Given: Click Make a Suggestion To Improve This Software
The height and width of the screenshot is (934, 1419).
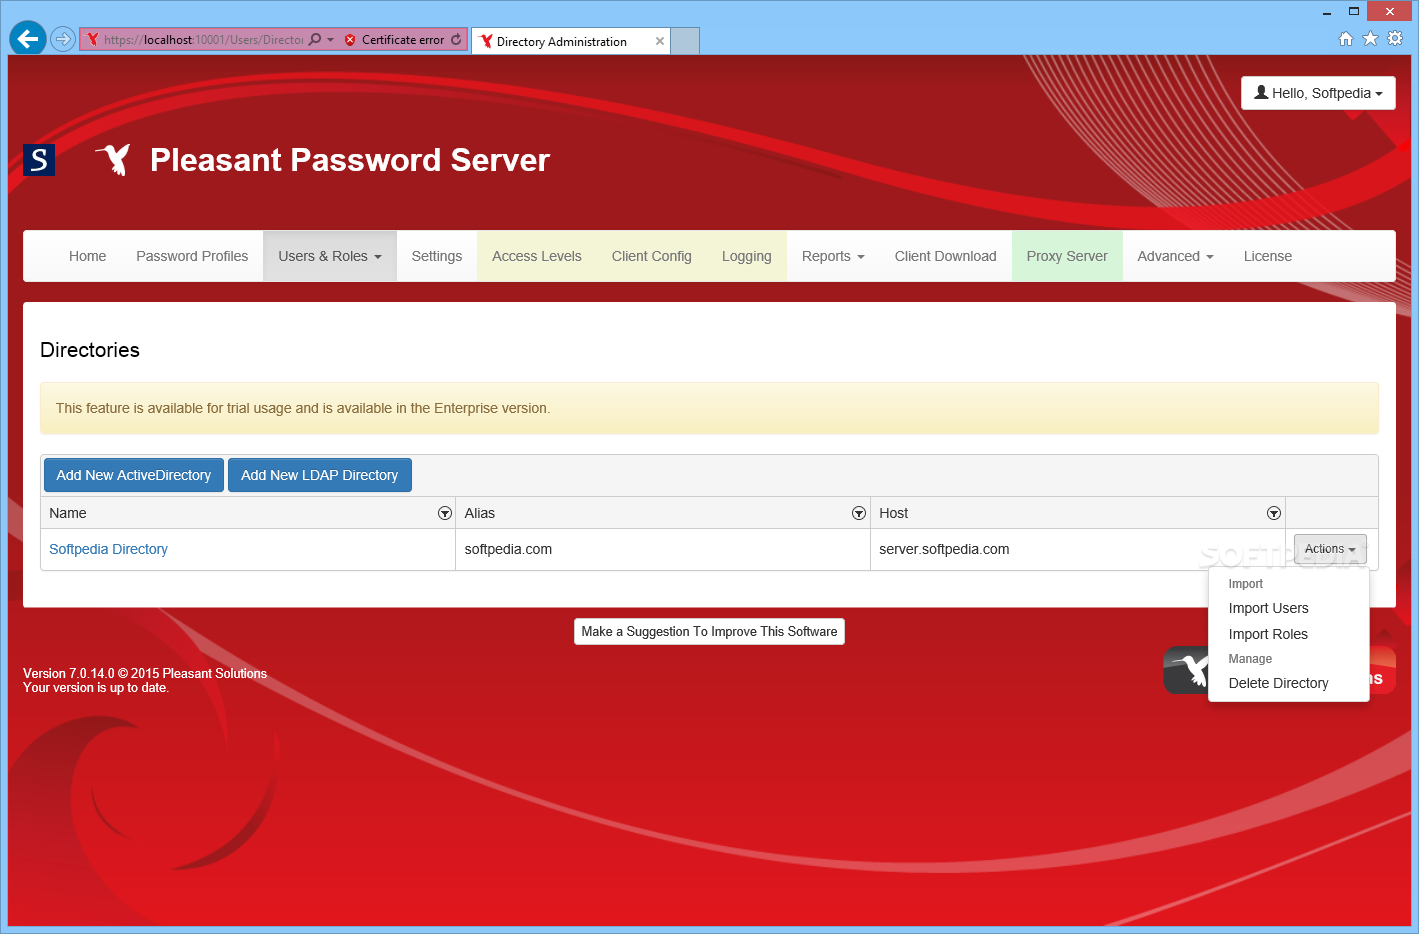Looking at the screenshot, I should [710, 631].
